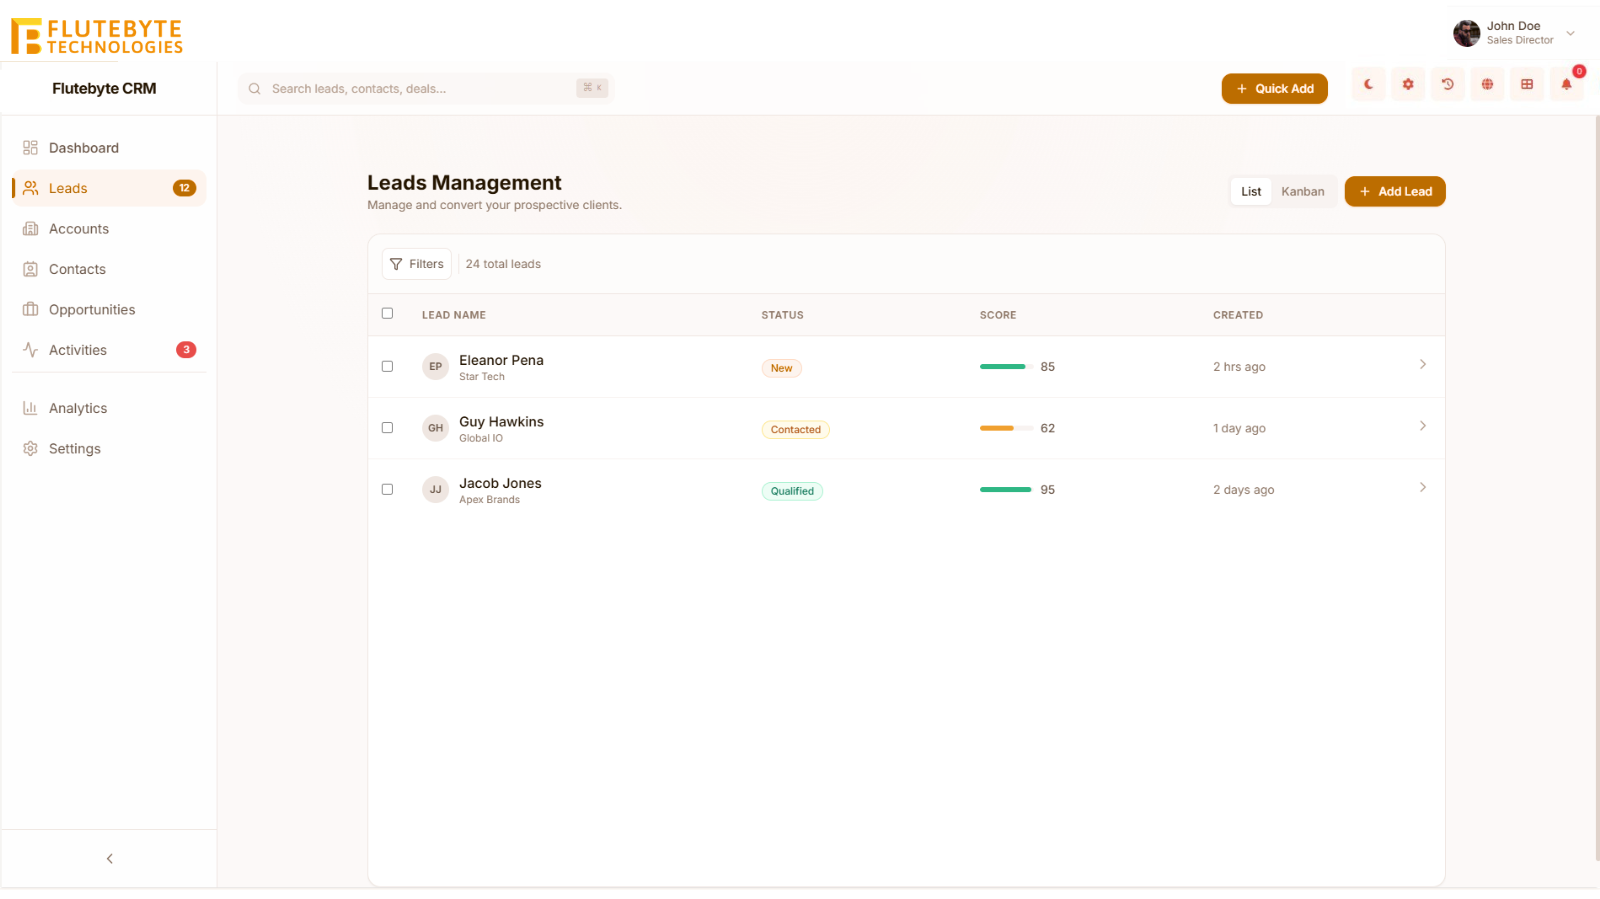Image resolution: width=1600 pixels, height=899 pixels.
Task: Open the notifications bell
Action: click(1566, 85)
